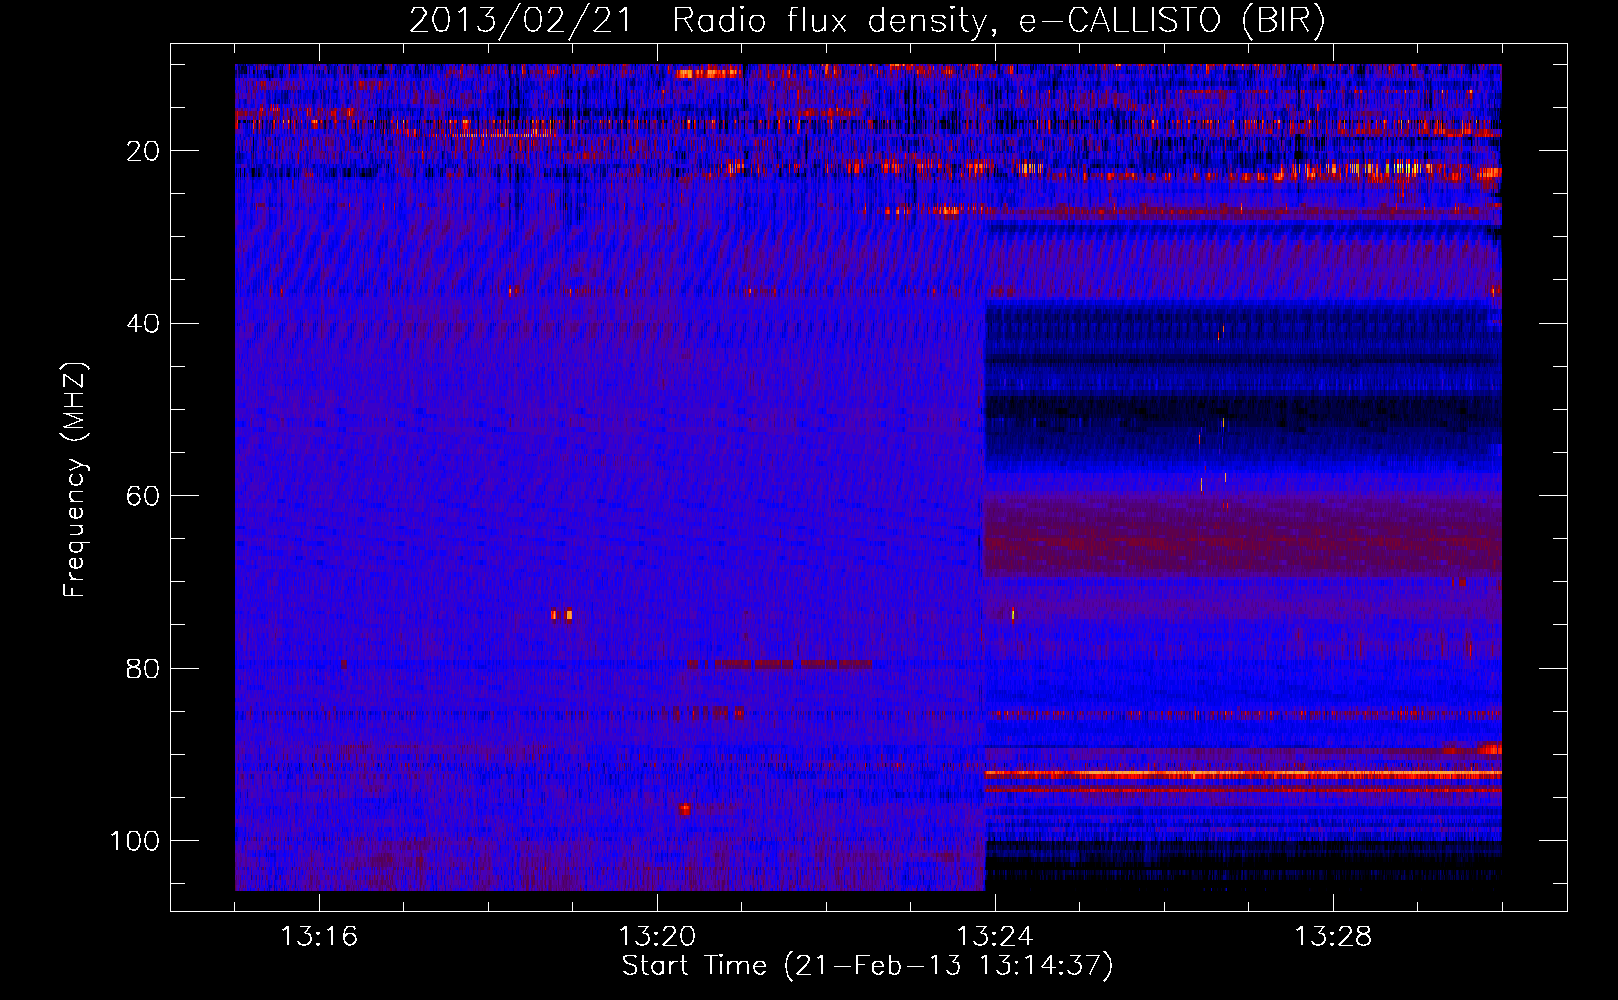
Task: Click the '13:28' time tick label
Action: coord(1333,937)
